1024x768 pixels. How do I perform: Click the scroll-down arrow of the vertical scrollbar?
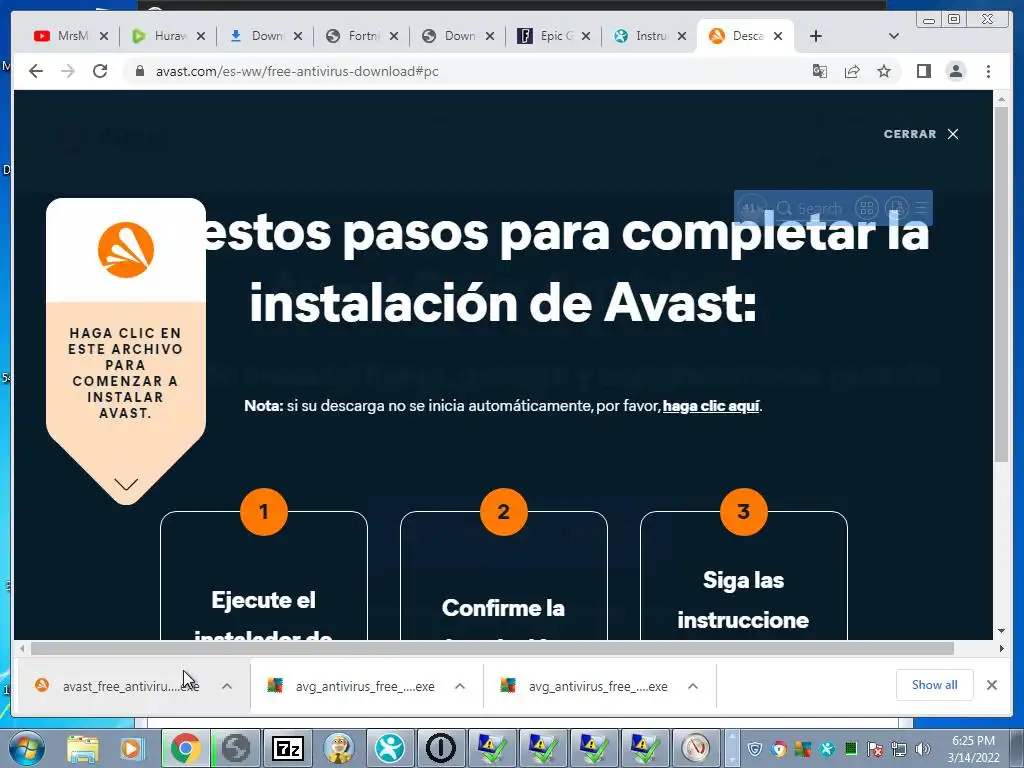tap(1001, 632)
